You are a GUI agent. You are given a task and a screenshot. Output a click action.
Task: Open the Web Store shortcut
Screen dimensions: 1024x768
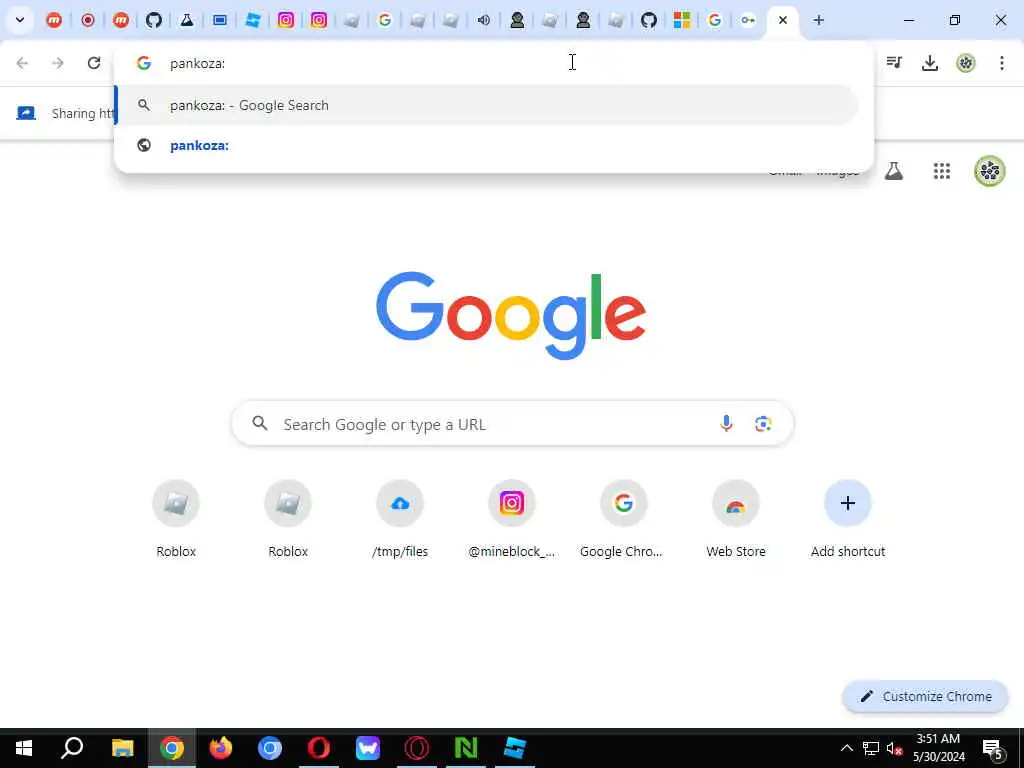point(736,520)
